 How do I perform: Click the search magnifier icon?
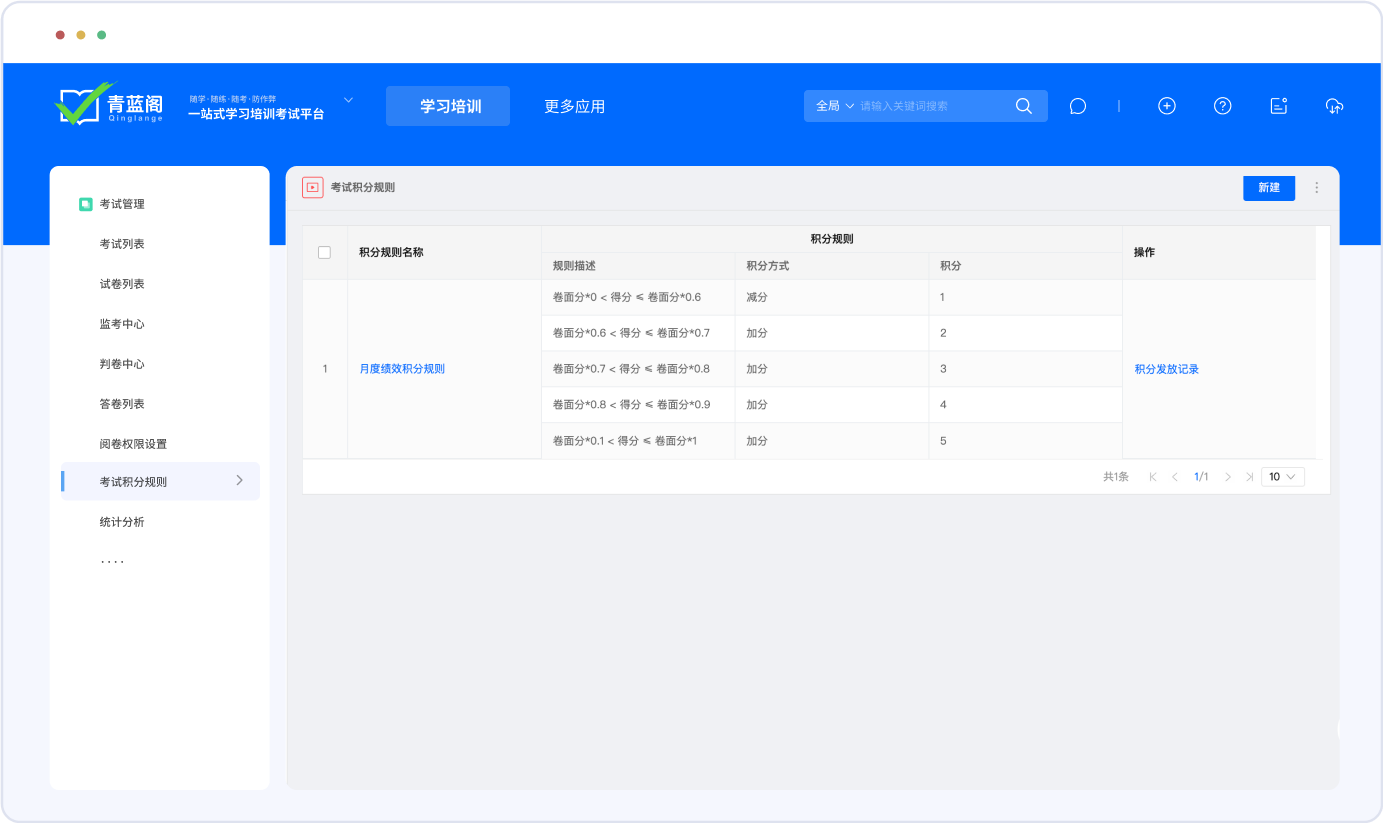tap(1023, 106)
